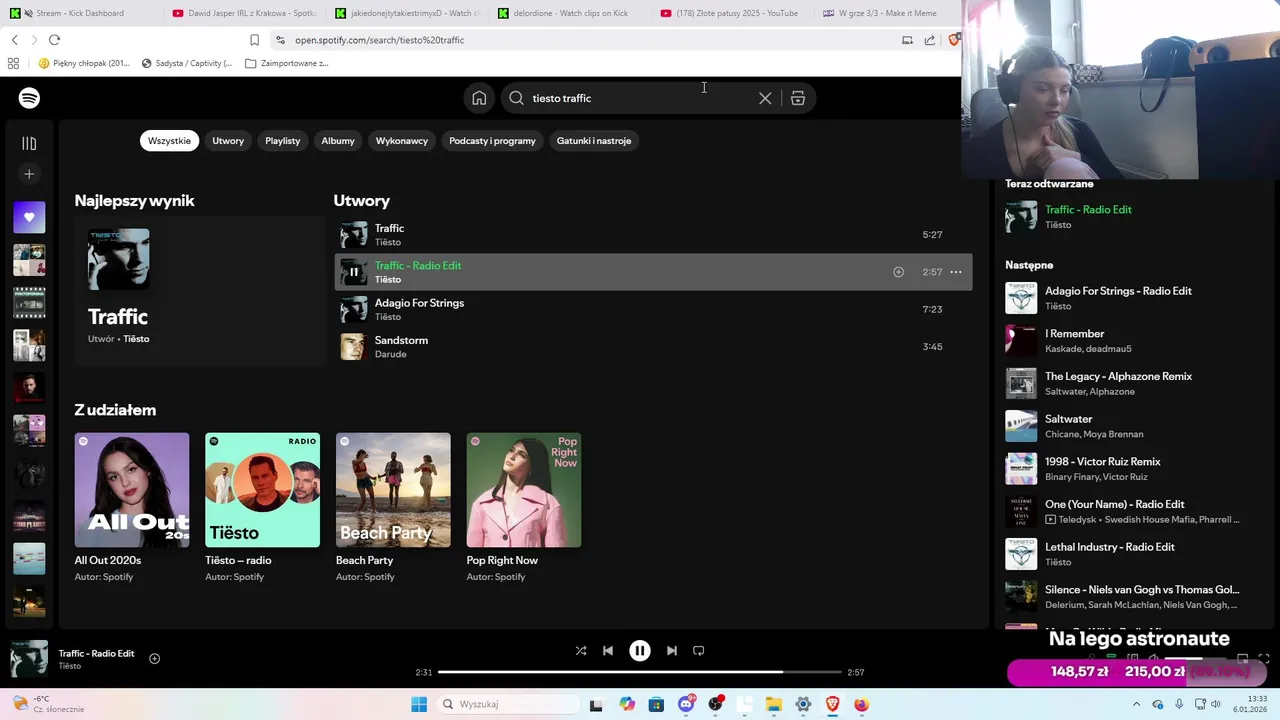
Task: Play the Traffic 5:27 track row
Action: pyautogui.click(x=653, y=234)
